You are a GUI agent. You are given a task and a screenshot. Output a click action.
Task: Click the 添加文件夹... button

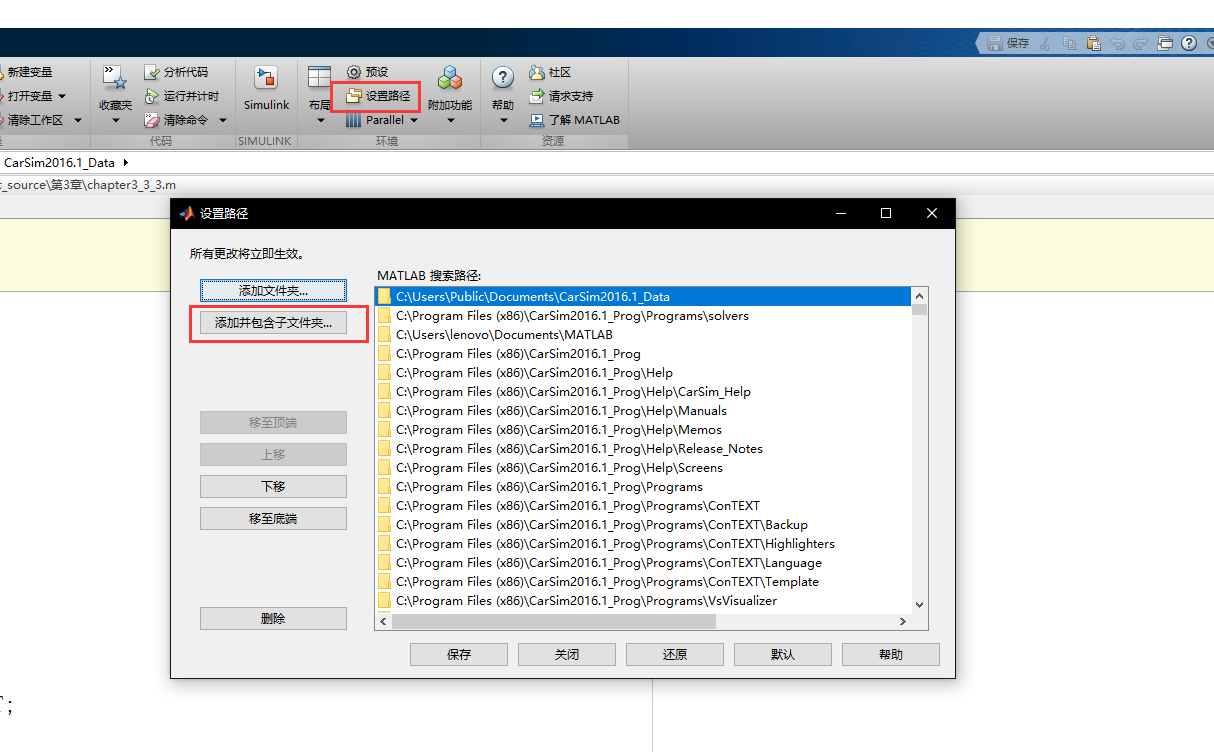coord(273,291)
